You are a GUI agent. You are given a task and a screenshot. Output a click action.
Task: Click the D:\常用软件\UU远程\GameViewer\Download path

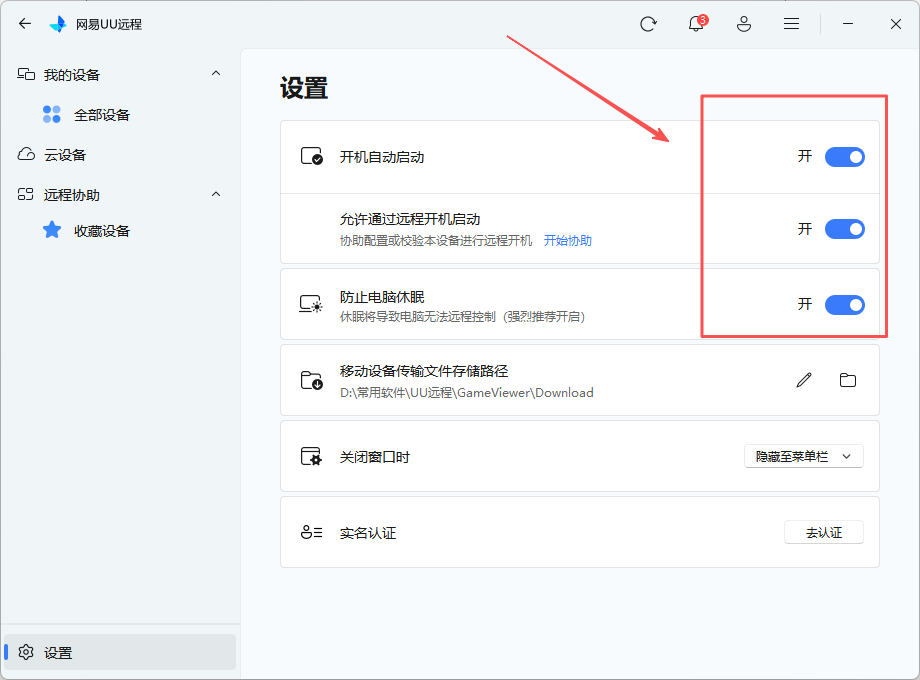click(466, 393)
